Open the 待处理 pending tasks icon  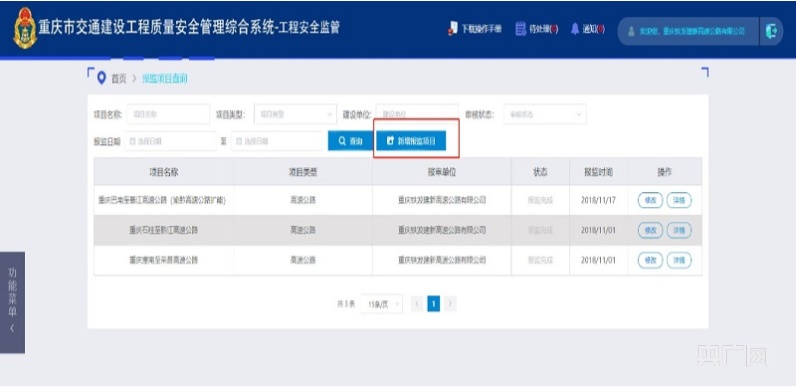click(x=520, y=29)
